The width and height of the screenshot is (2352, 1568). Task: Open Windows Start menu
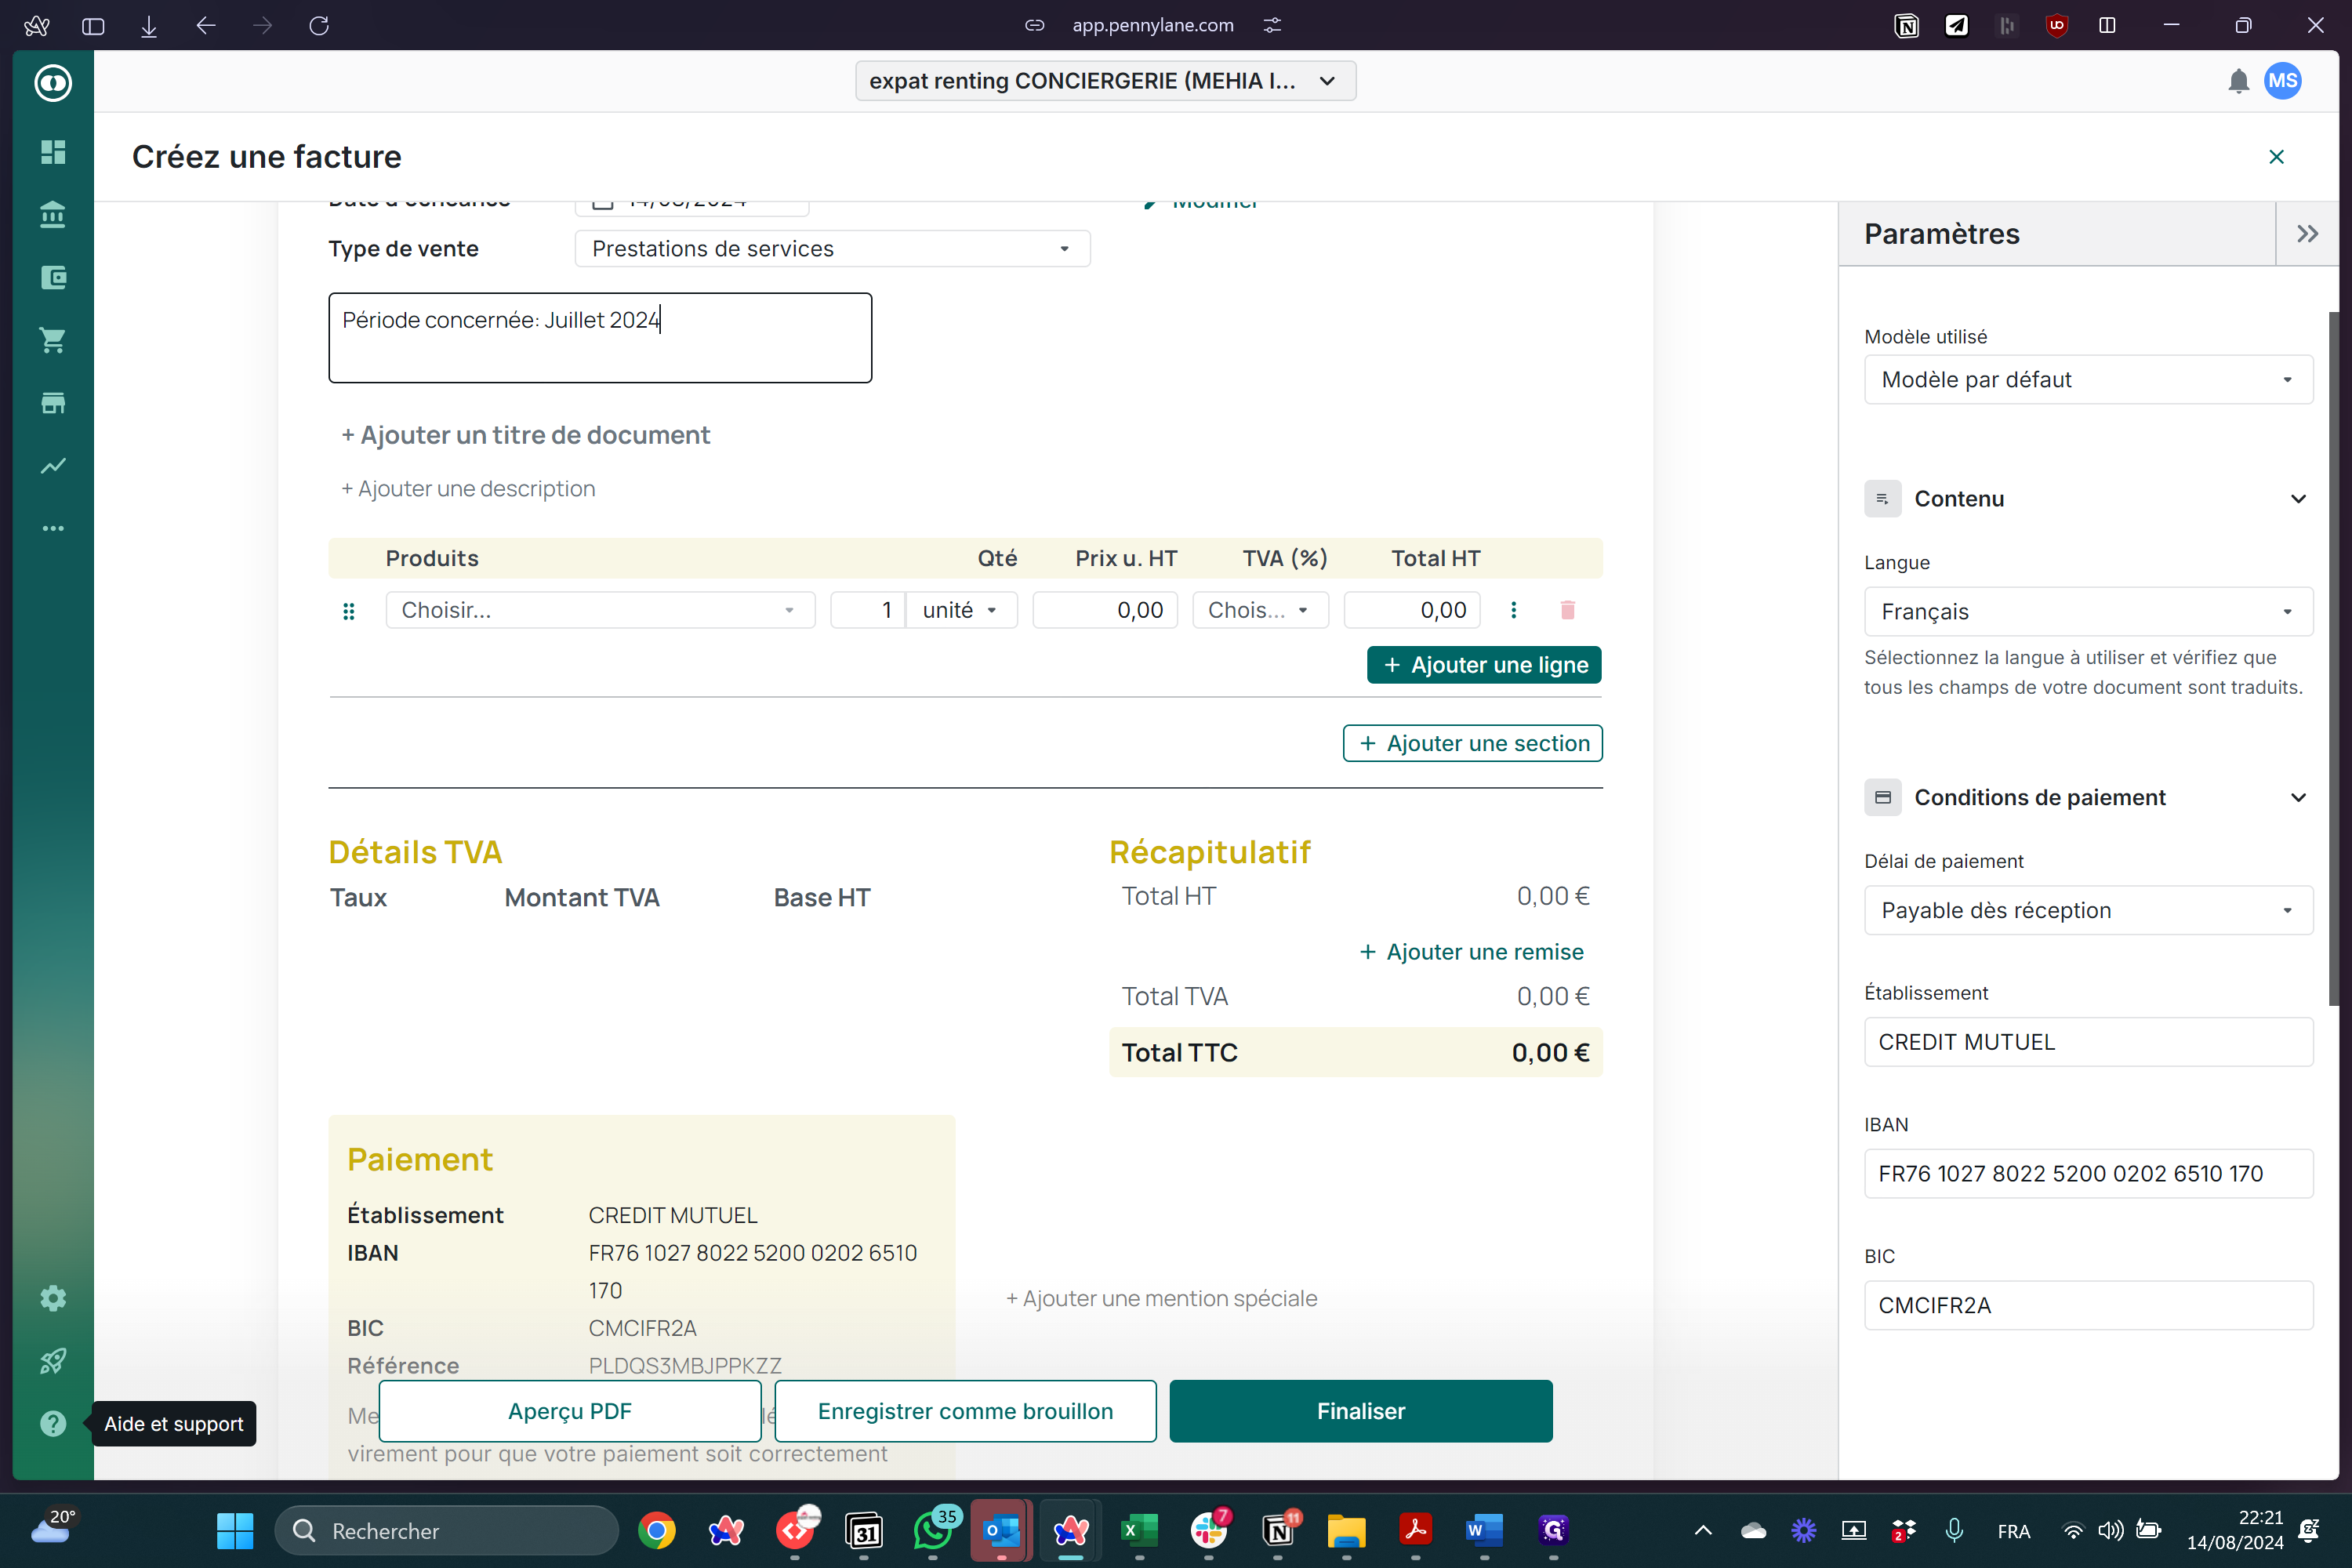click(x=235, y=1531)
